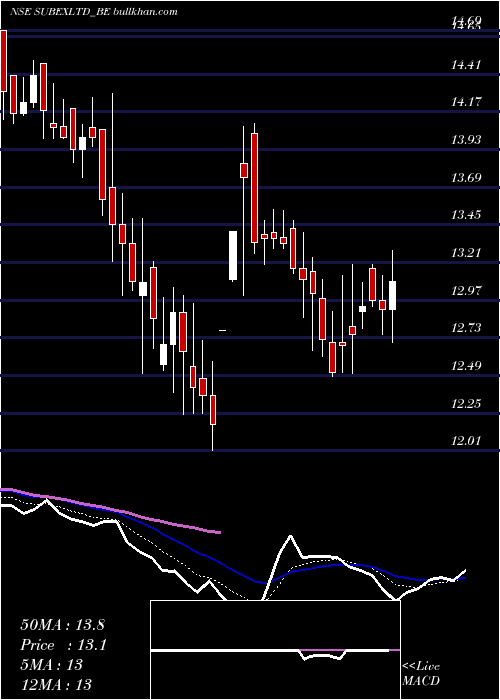The width and height of the screenshot is (500, 700).
Task: Click the 13.45 price axis label
Action: (x=467, y=216)
